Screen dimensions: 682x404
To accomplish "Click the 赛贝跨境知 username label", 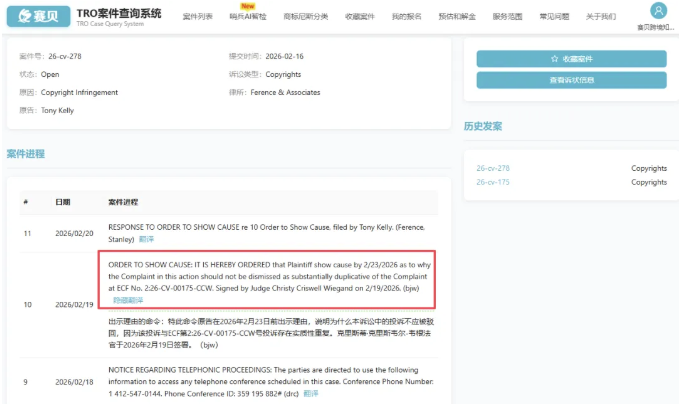I will tap(657, 27).
